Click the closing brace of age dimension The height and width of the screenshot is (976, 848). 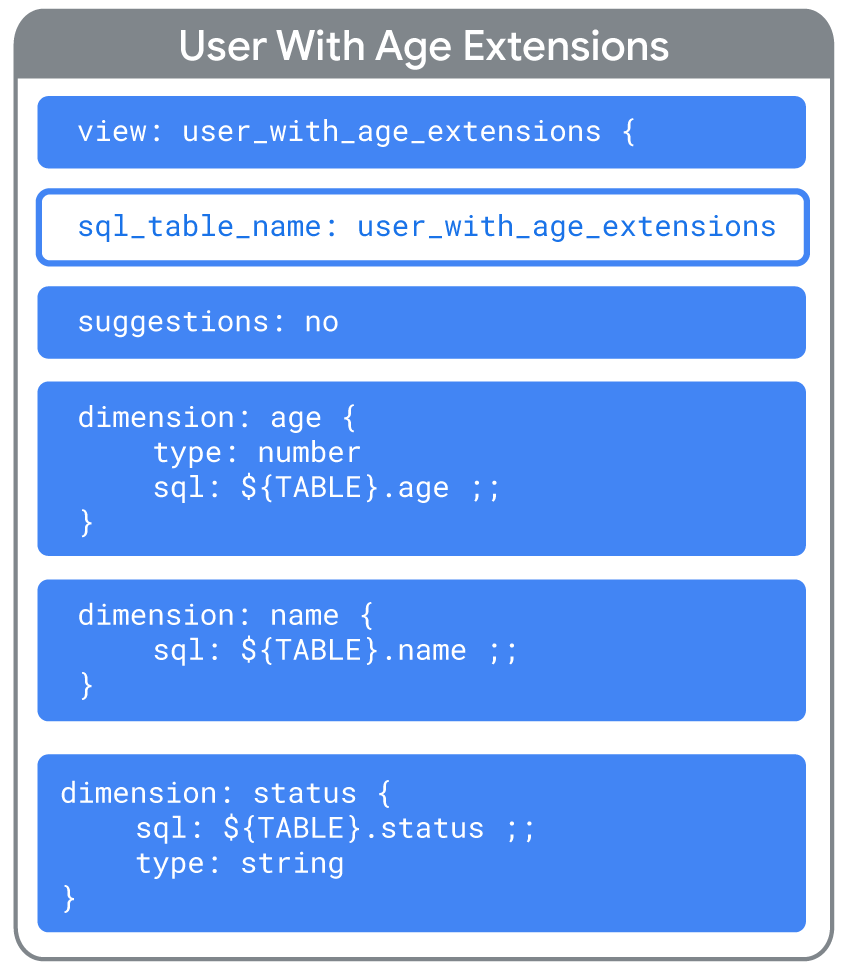[86, 522]
